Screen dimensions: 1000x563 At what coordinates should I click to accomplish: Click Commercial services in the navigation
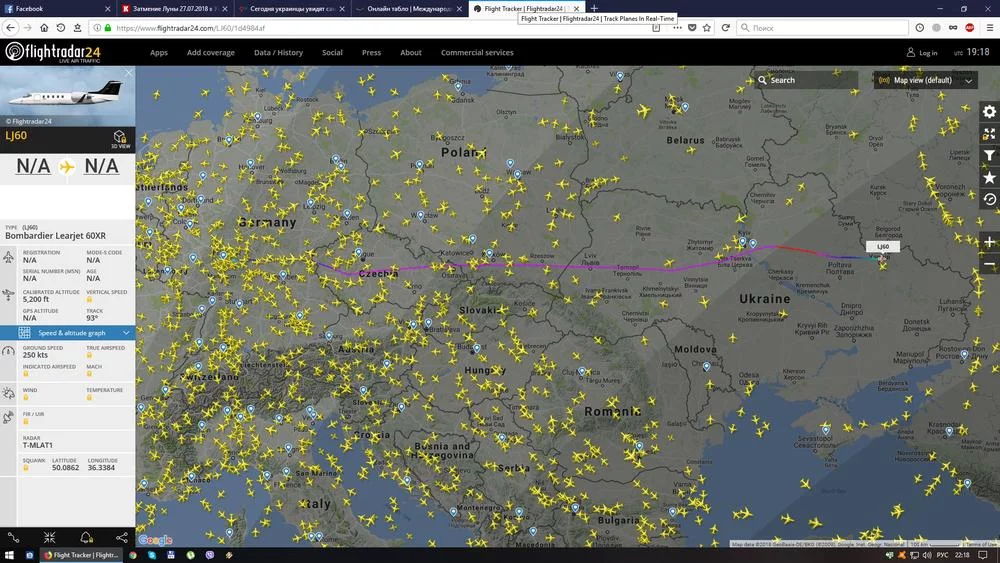tap(477, 53)
